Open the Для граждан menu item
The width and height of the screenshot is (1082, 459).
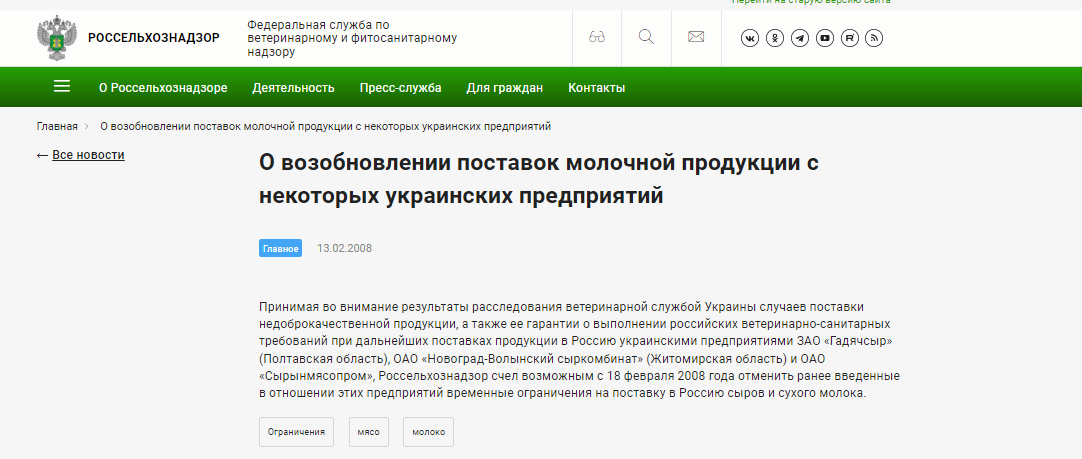point(504,88)
